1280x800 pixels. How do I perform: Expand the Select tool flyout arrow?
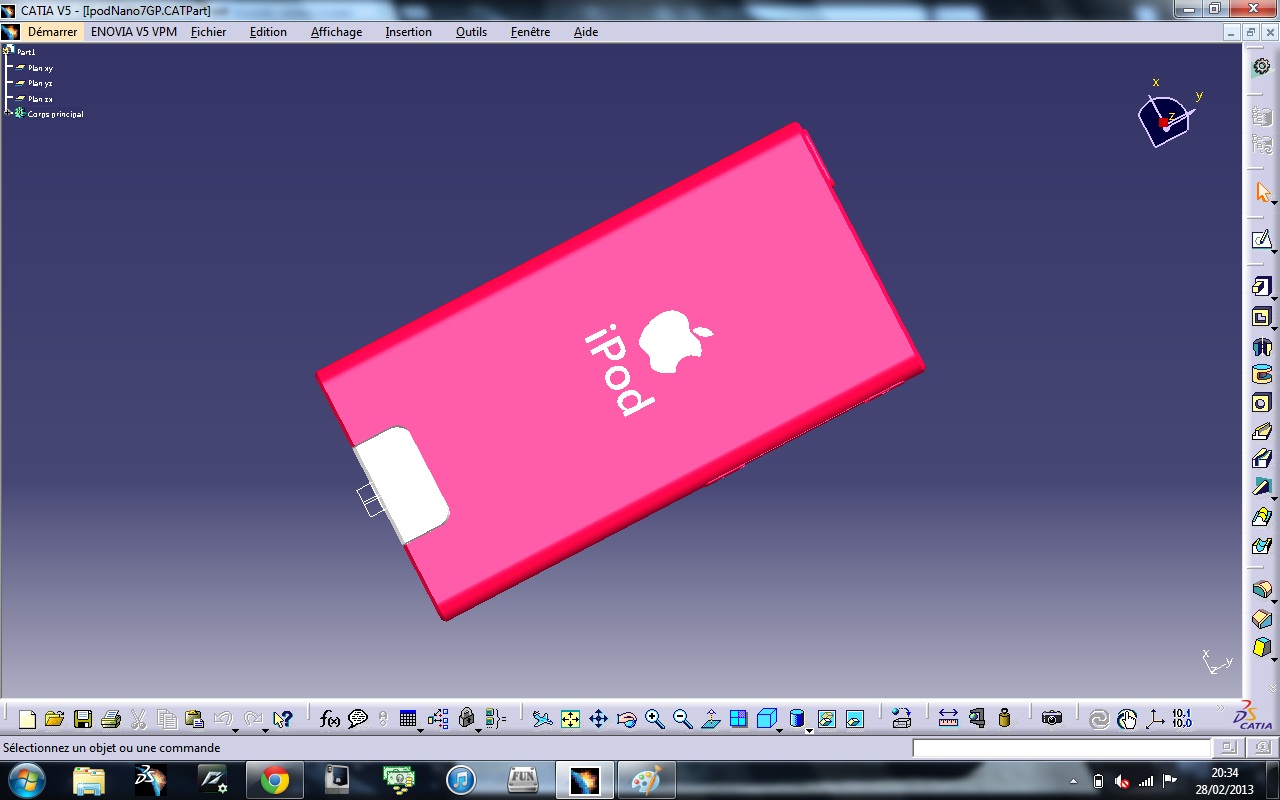coord(1275,203)
